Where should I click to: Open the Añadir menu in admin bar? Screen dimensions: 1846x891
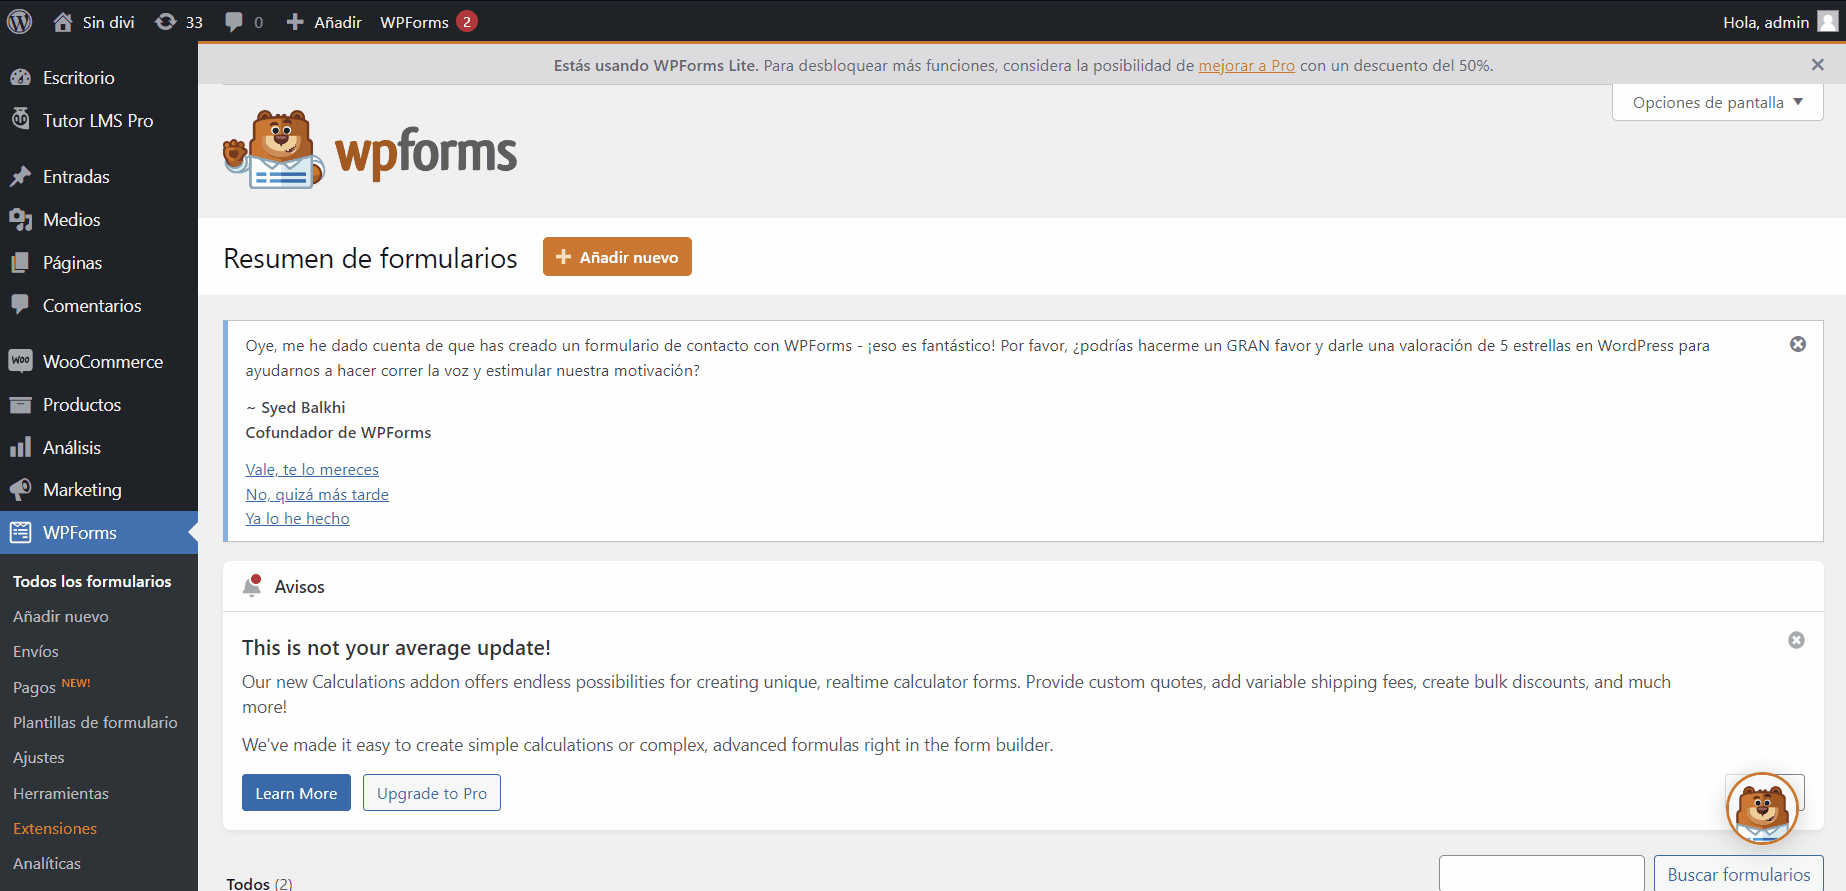tap(324, 22)
